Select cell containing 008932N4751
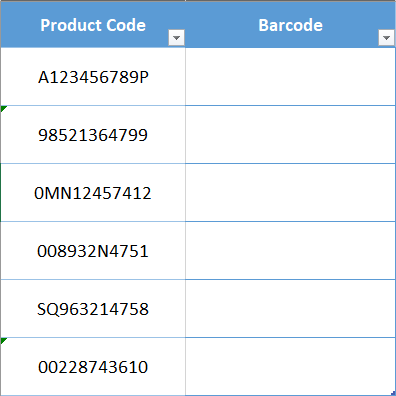 (x=93, y=251)
